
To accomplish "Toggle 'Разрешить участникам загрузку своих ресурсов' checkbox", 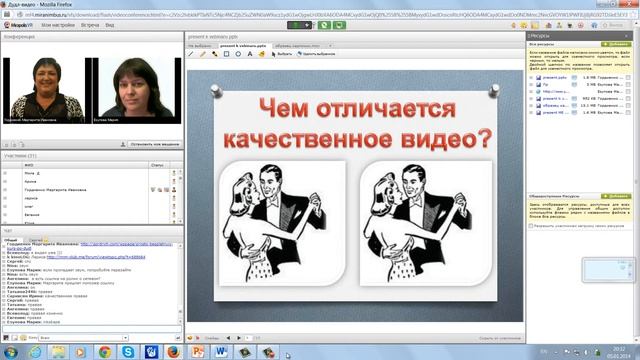I will pos(531,226).
